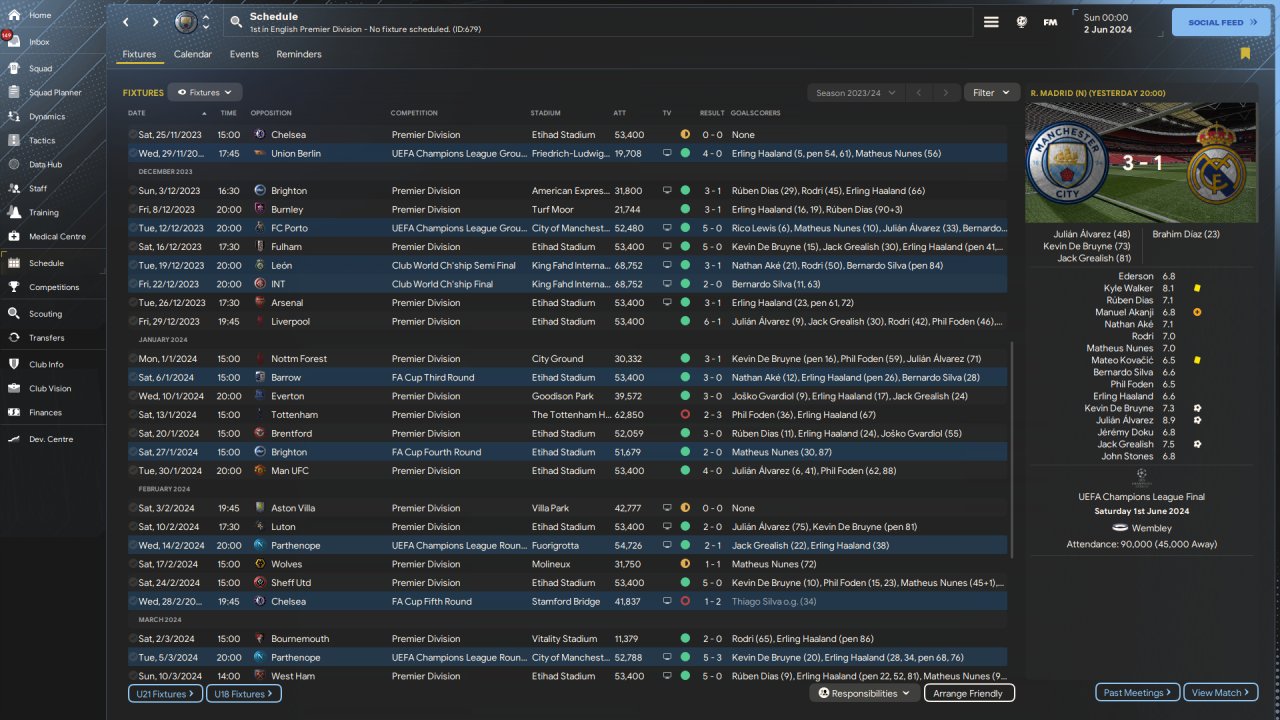Tick the circle for Arsenal 26/12/2023 fixture
Screen dimensions: 1280x720
tap(133, 303)
